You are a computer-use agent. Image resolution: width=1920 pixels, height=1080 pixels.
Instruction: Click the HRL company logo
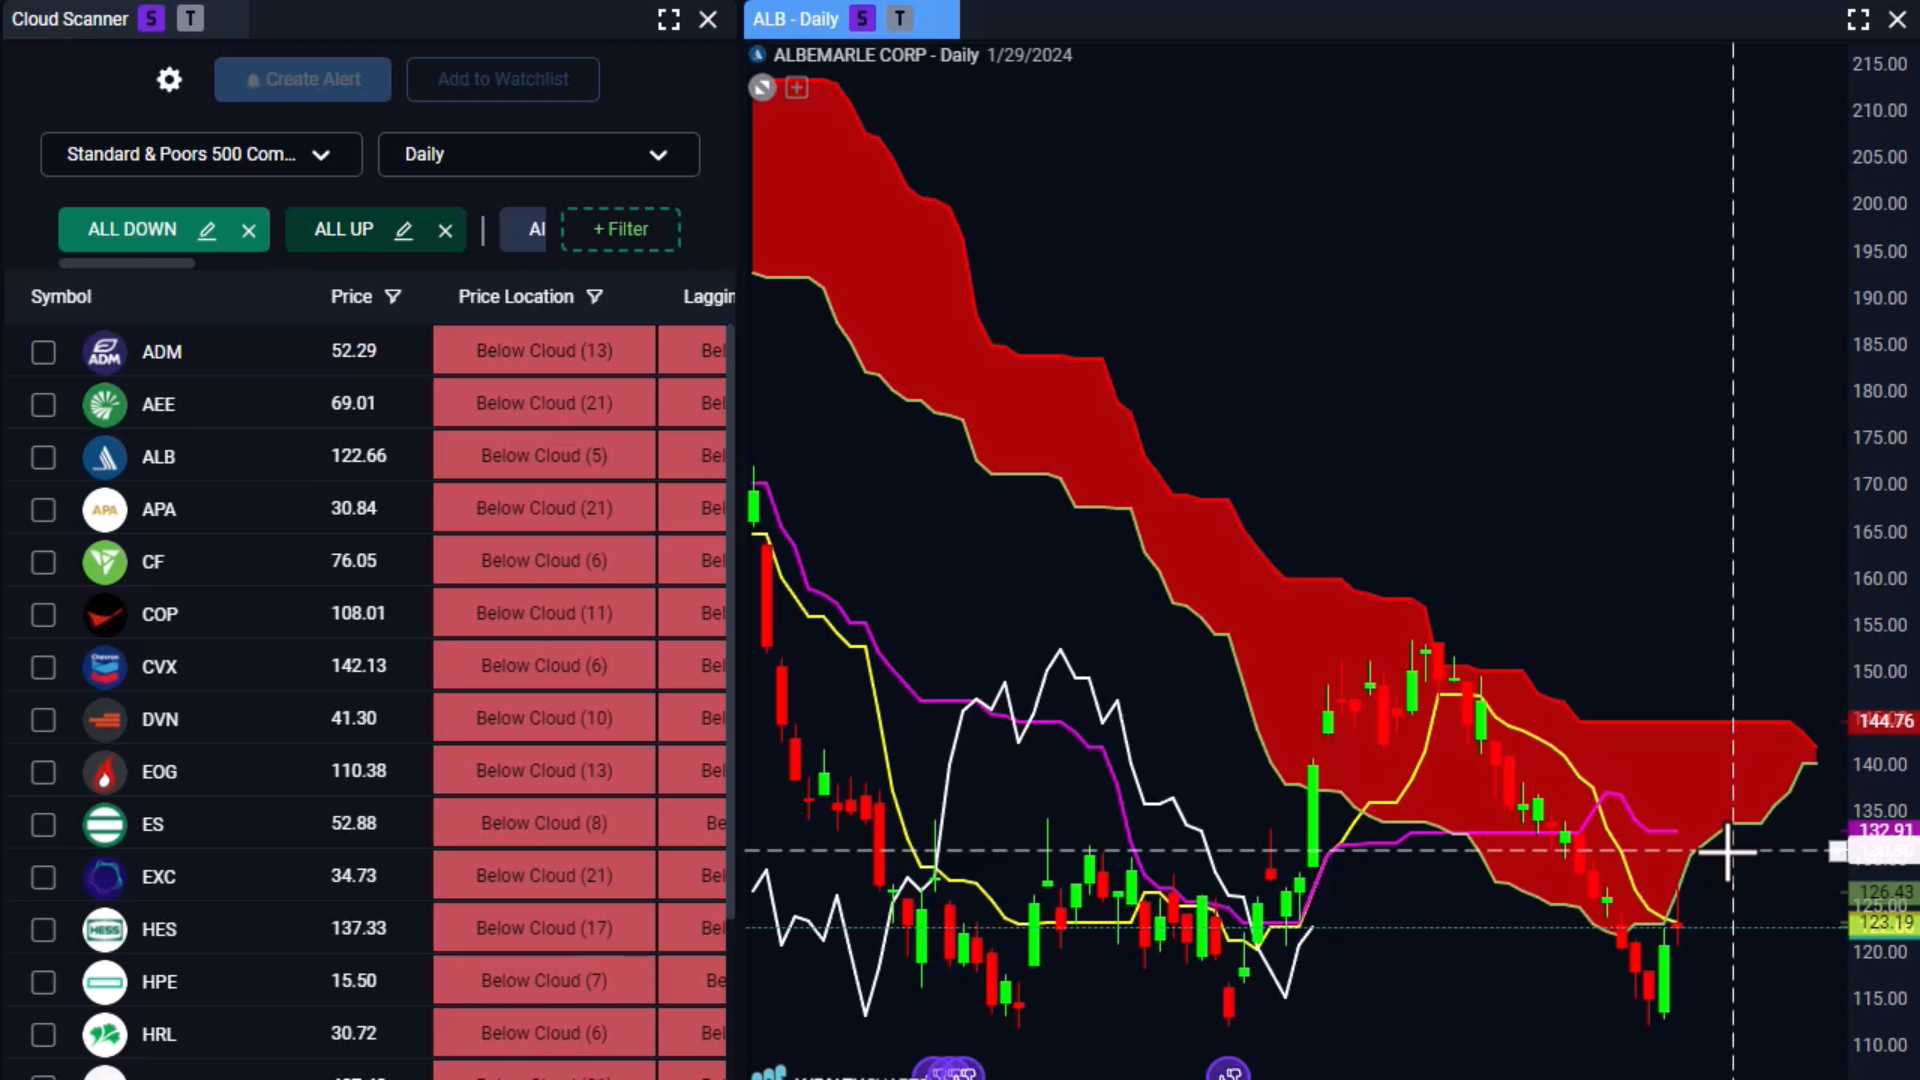pos(105,1034)
